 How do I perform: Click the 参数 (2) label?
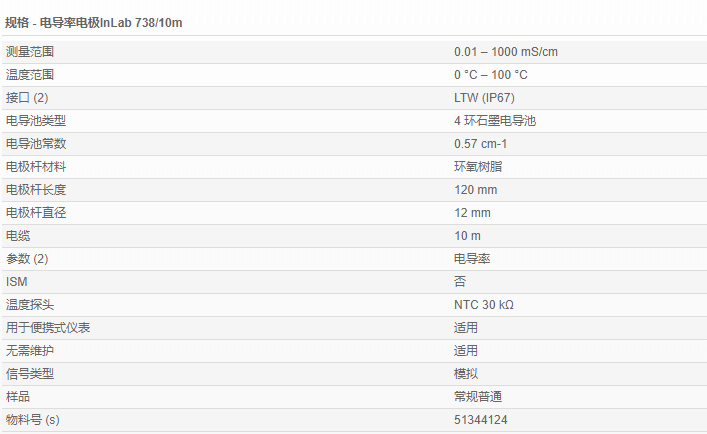click(27, 259)
